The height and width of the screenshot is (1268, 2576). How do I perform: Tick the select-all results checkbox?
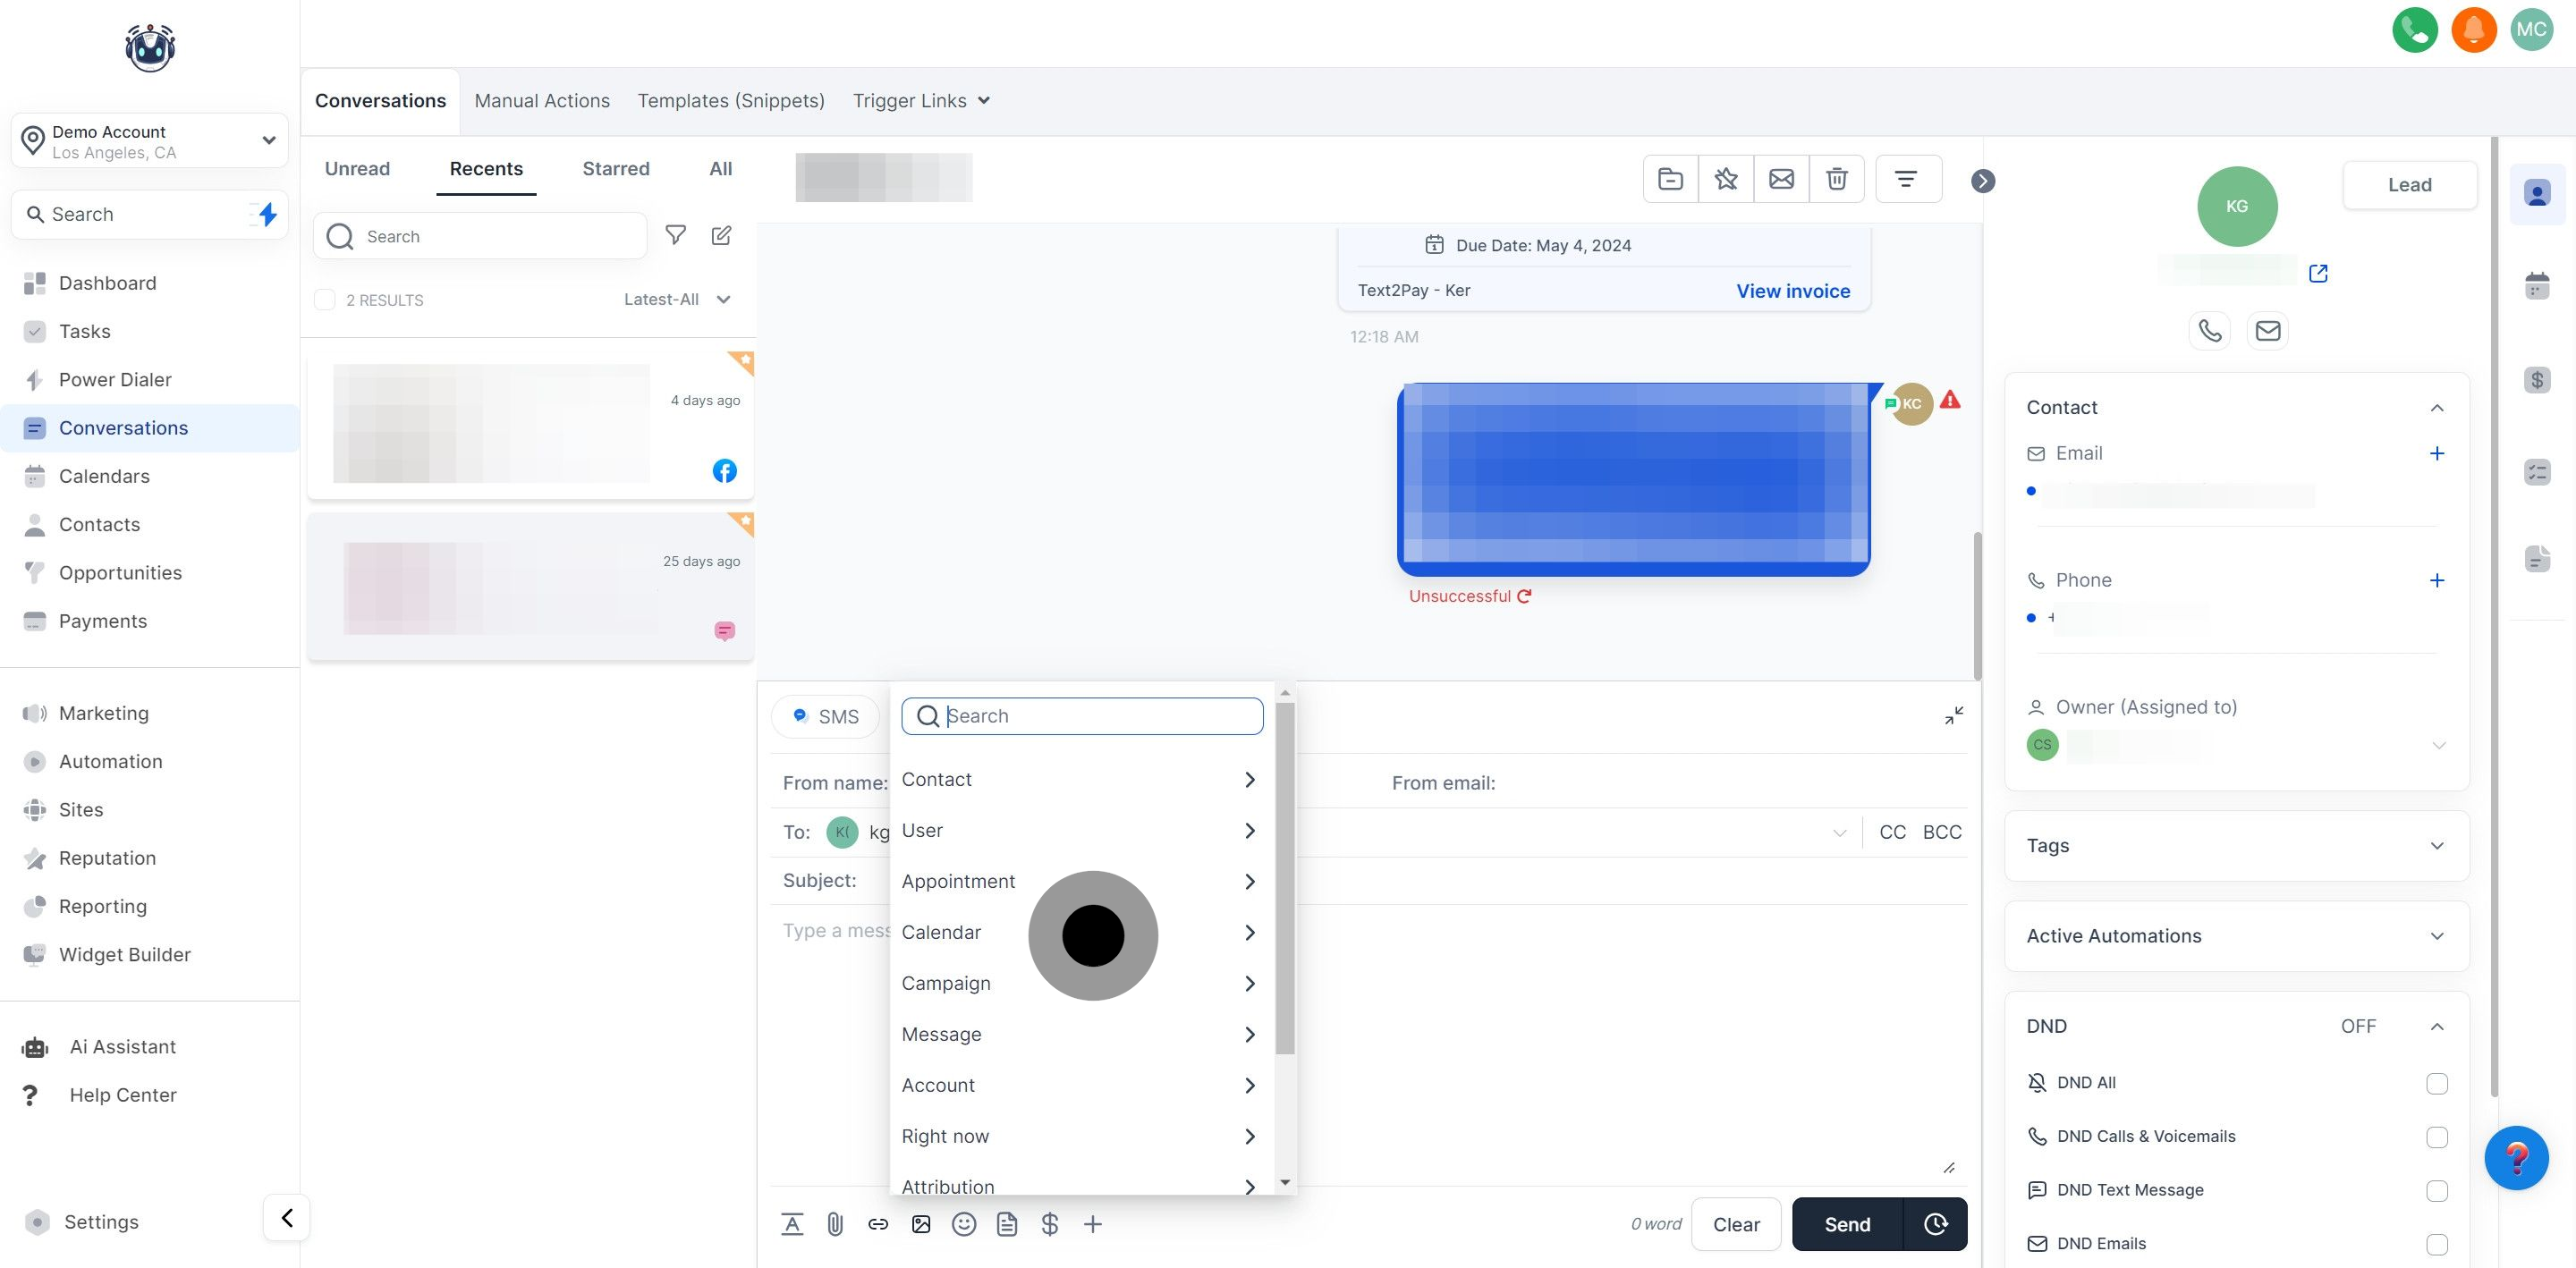325,300
